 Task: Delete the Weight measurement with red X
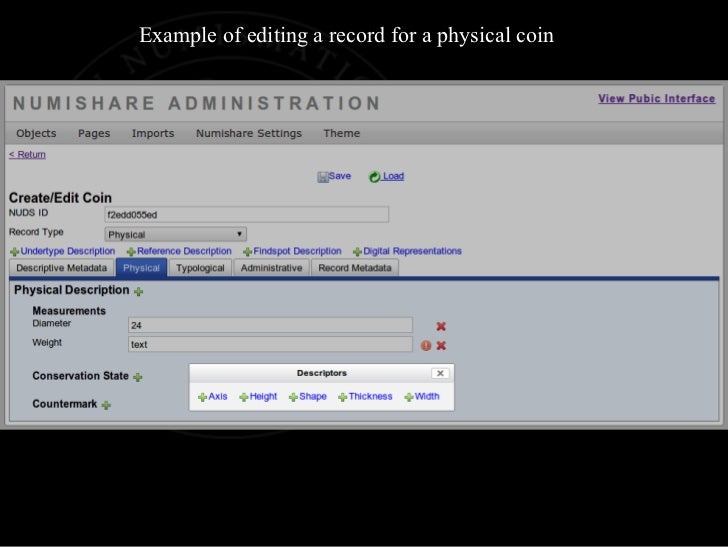point(441,345)
